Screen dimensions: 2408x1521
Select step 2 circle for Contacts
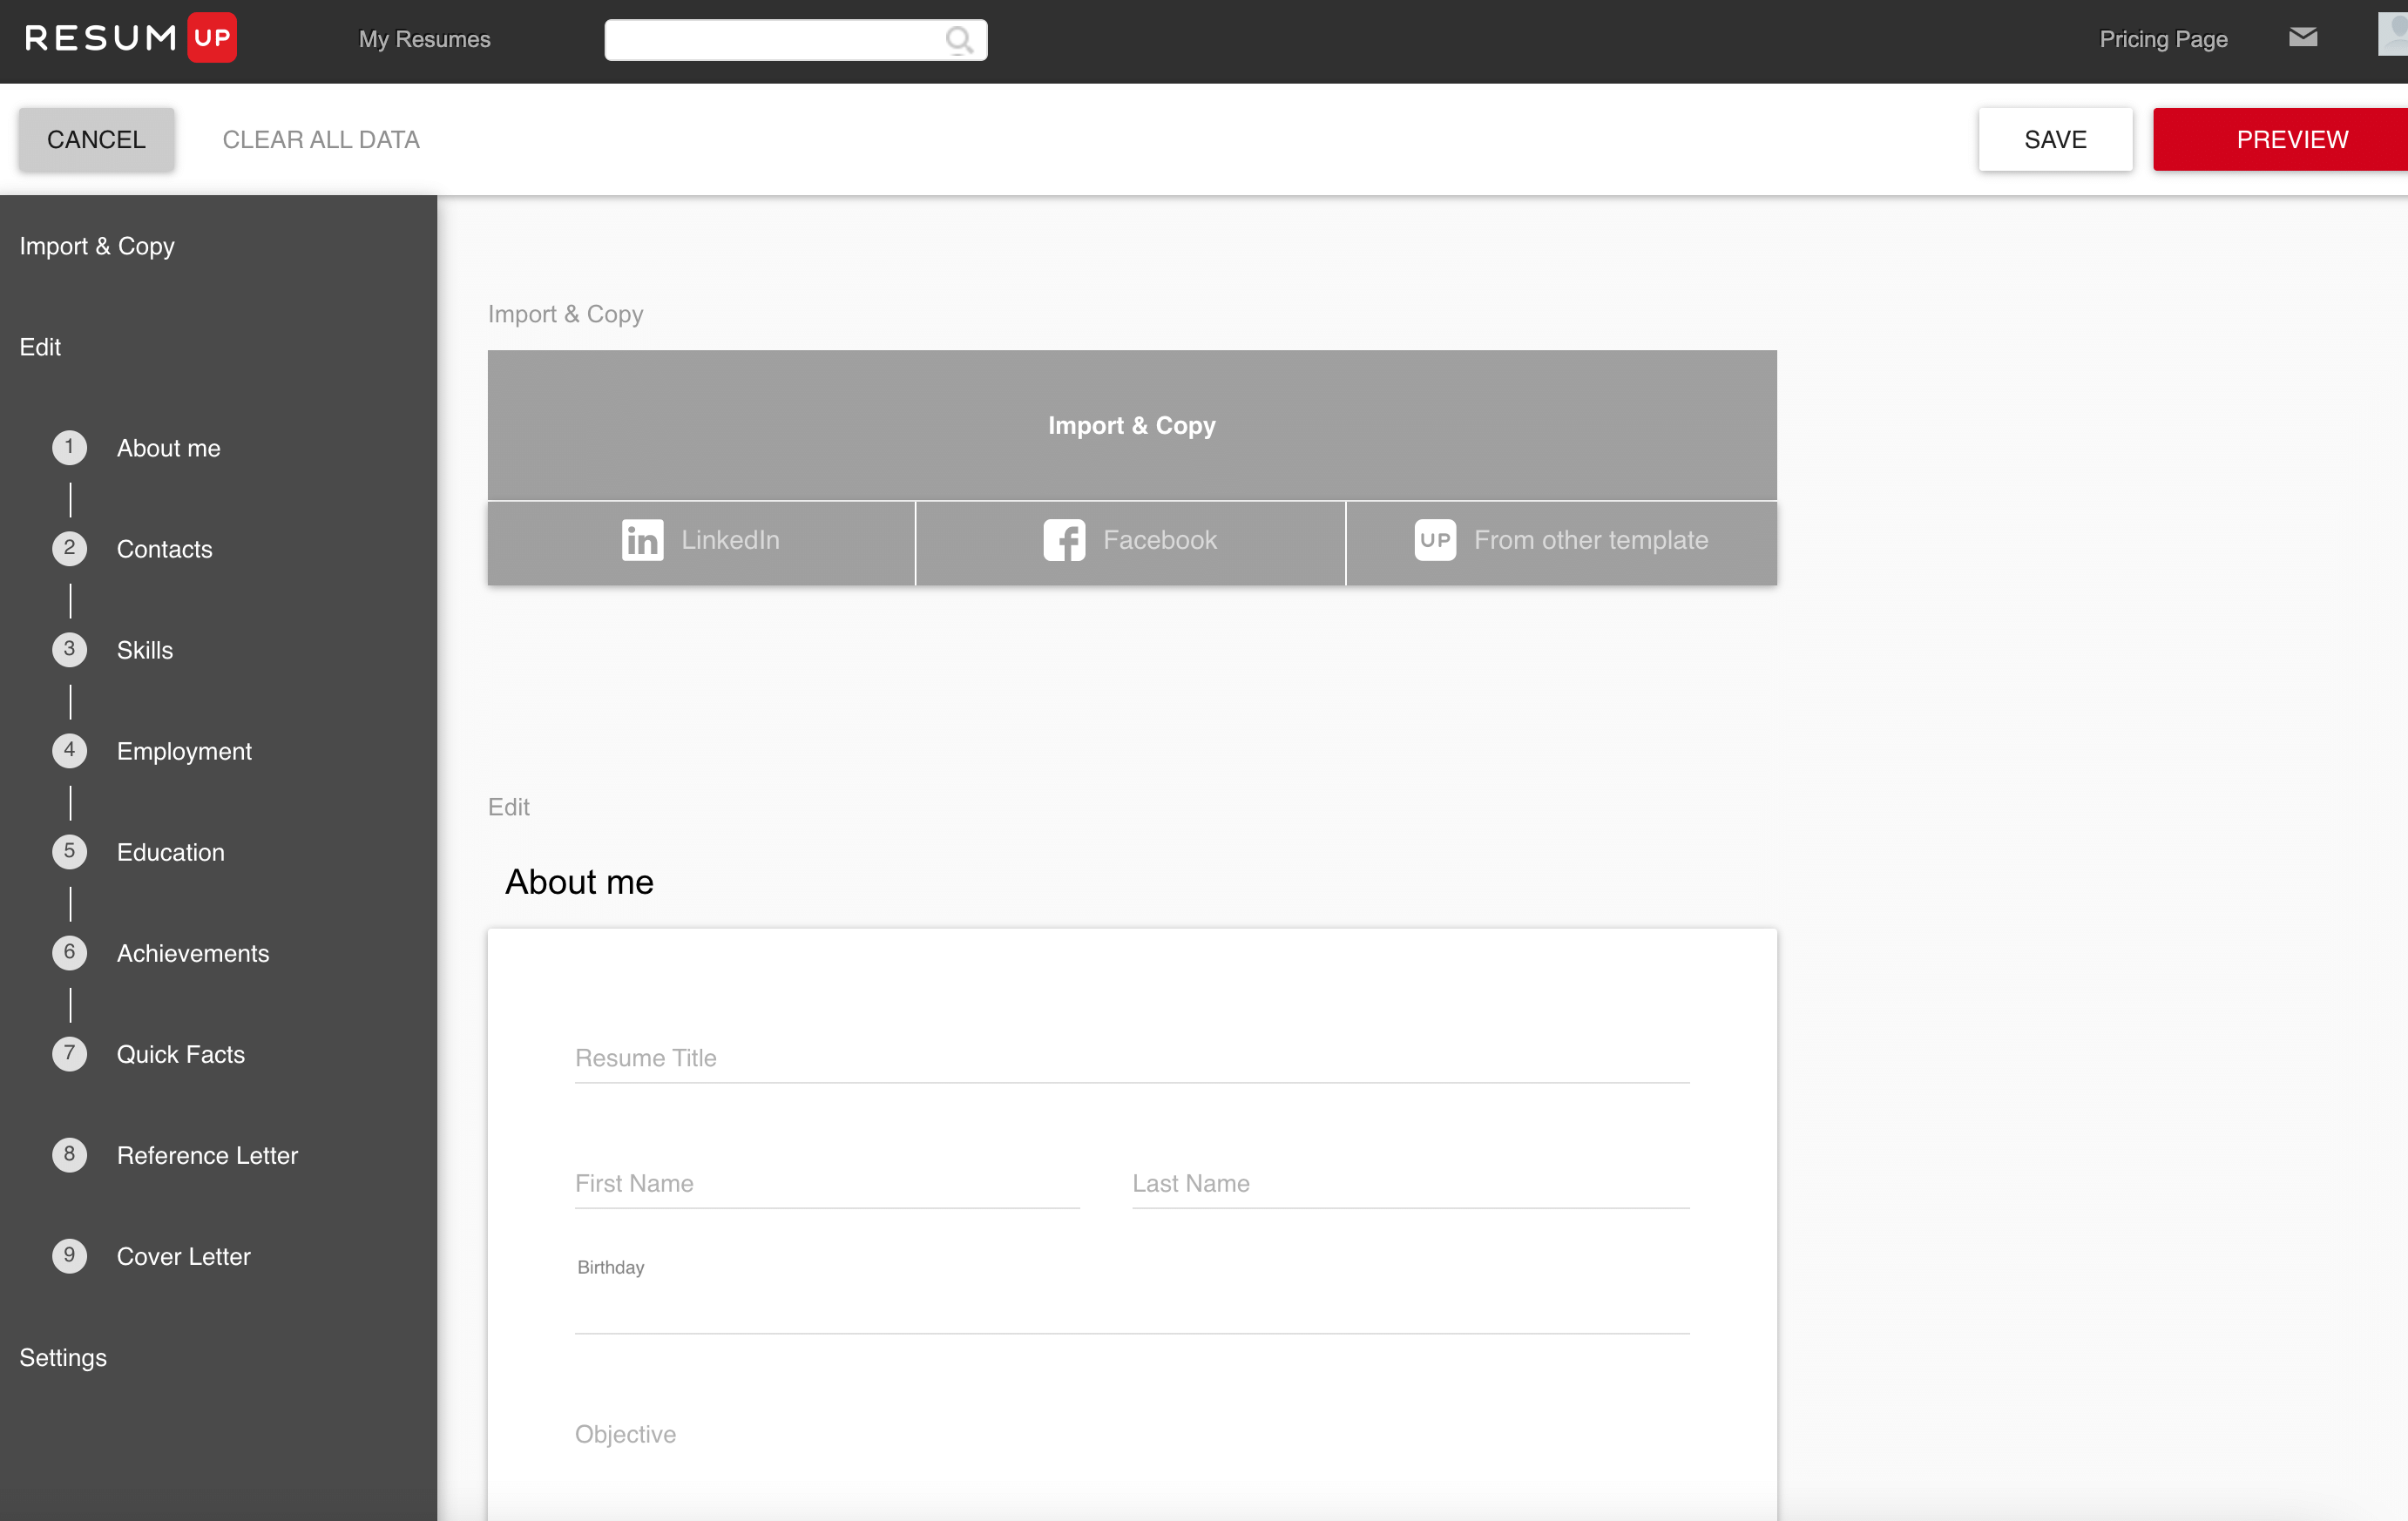(69, 548)
